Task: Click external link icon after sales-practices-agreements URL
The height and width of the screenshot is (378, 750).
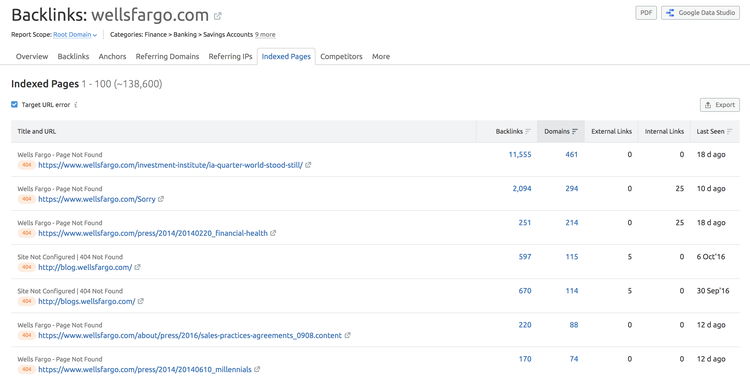Action: pos(347,335)
